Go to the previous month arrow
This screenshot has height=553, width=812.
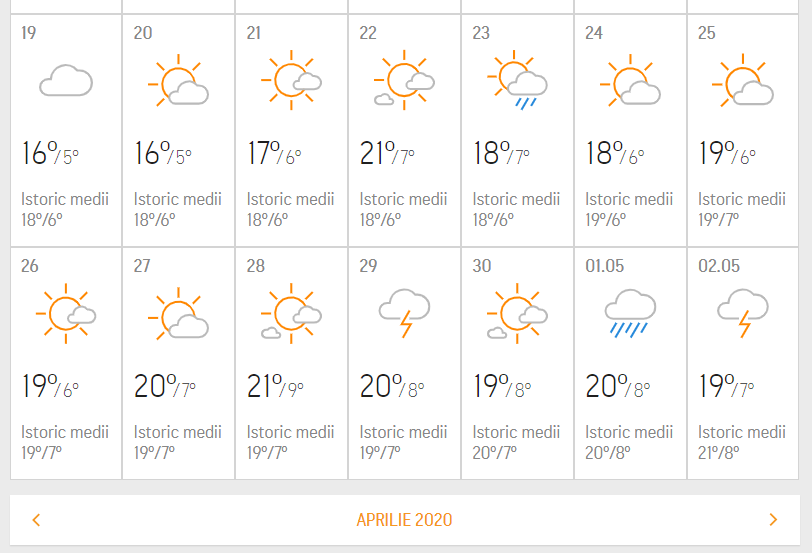[37, 520]
